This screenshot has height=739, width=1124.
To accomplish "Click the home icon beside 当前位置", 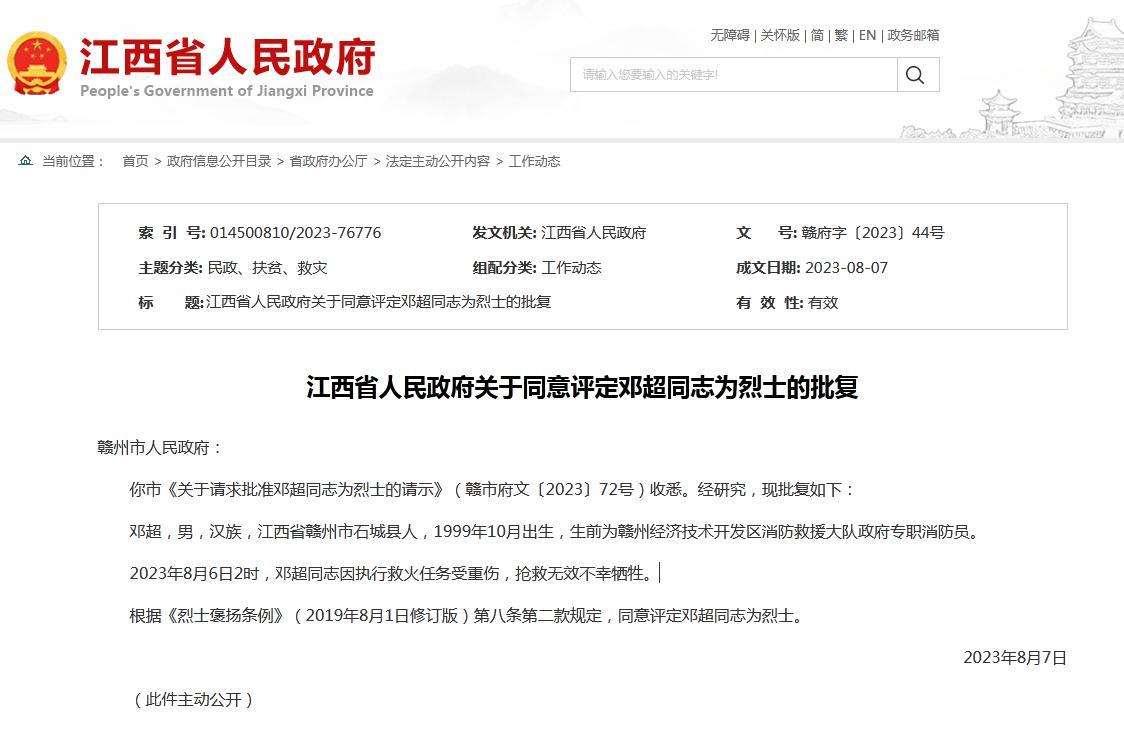I will pos(26,161).
